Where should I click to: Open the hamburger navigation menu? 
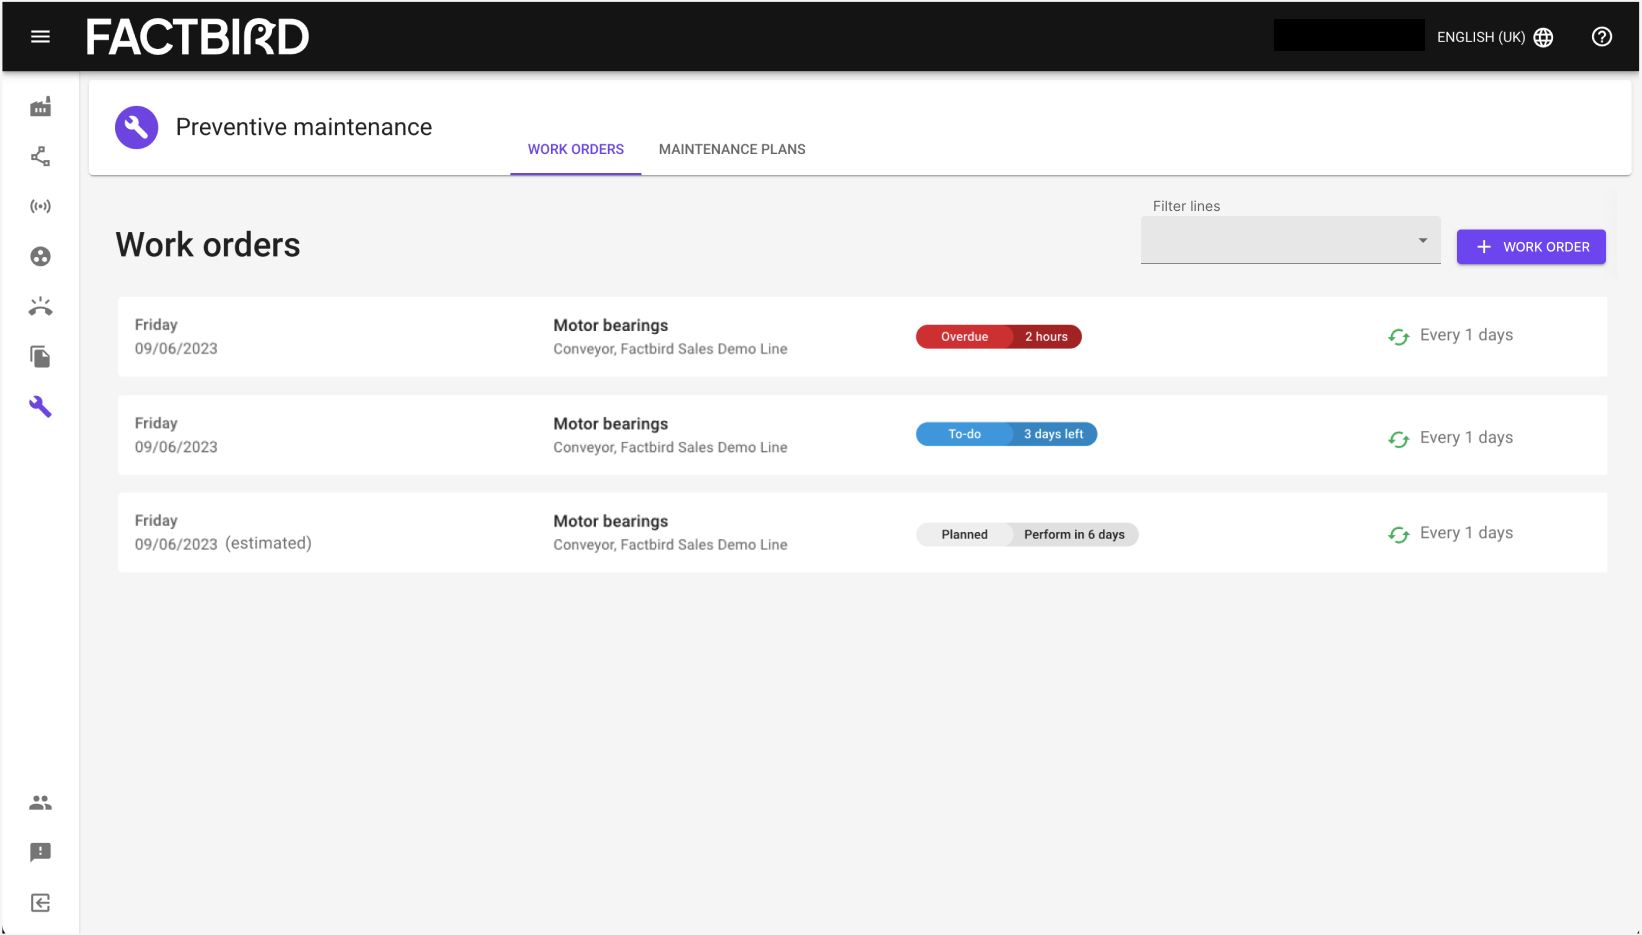click(40, 37)
